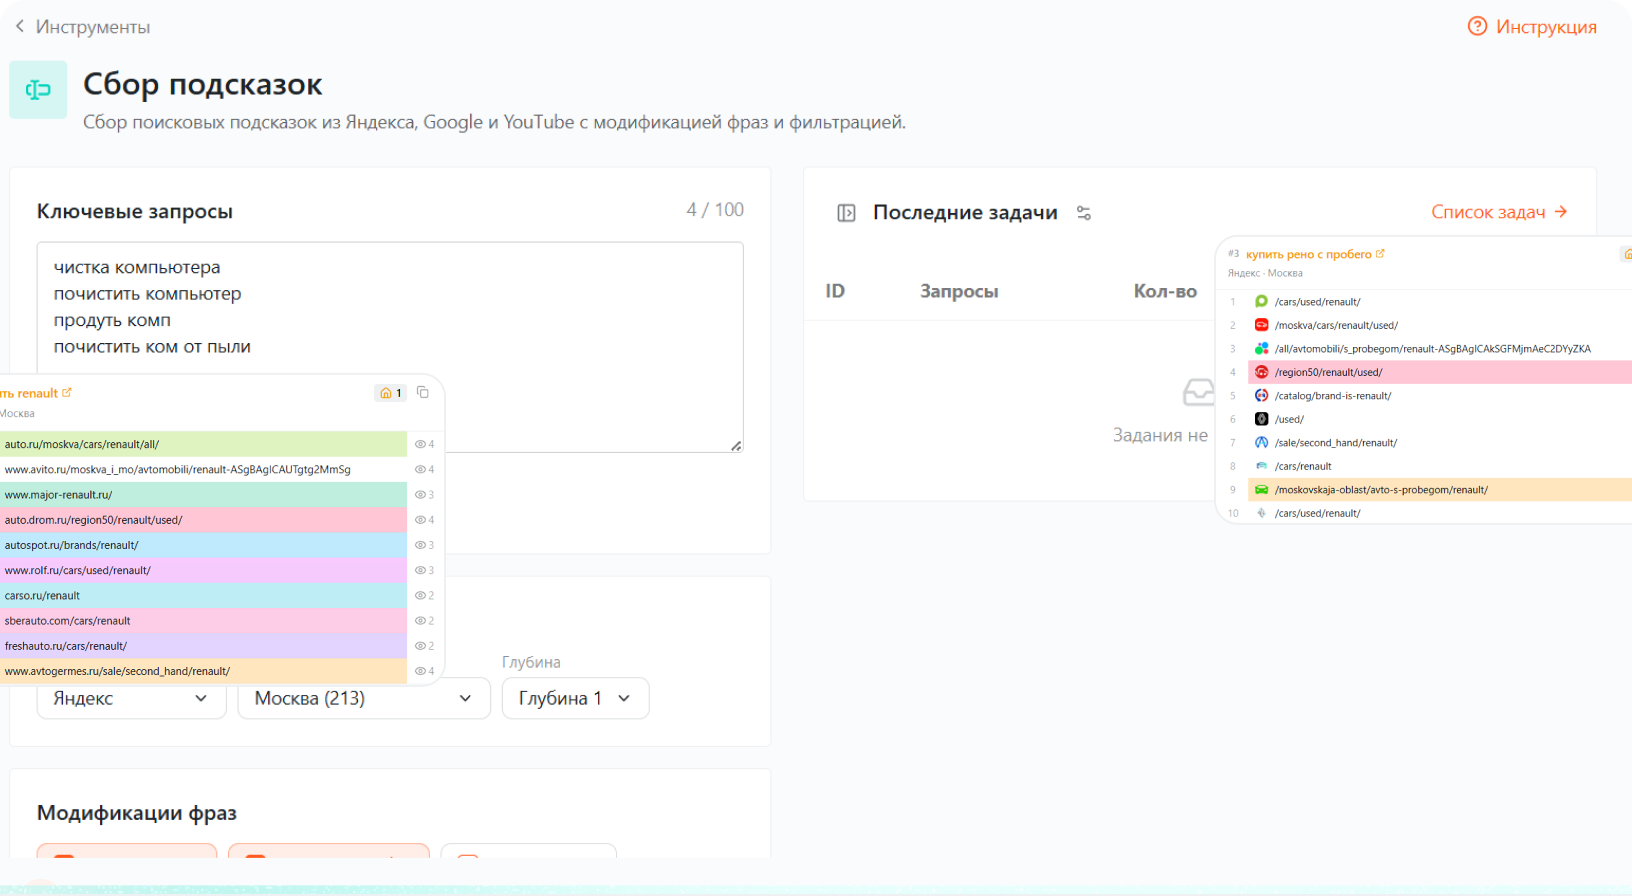The height and width of the screenshot is (896, 1632).
Task: Select the pink /region50/renault/used/ row
Action: [1440, 372]
